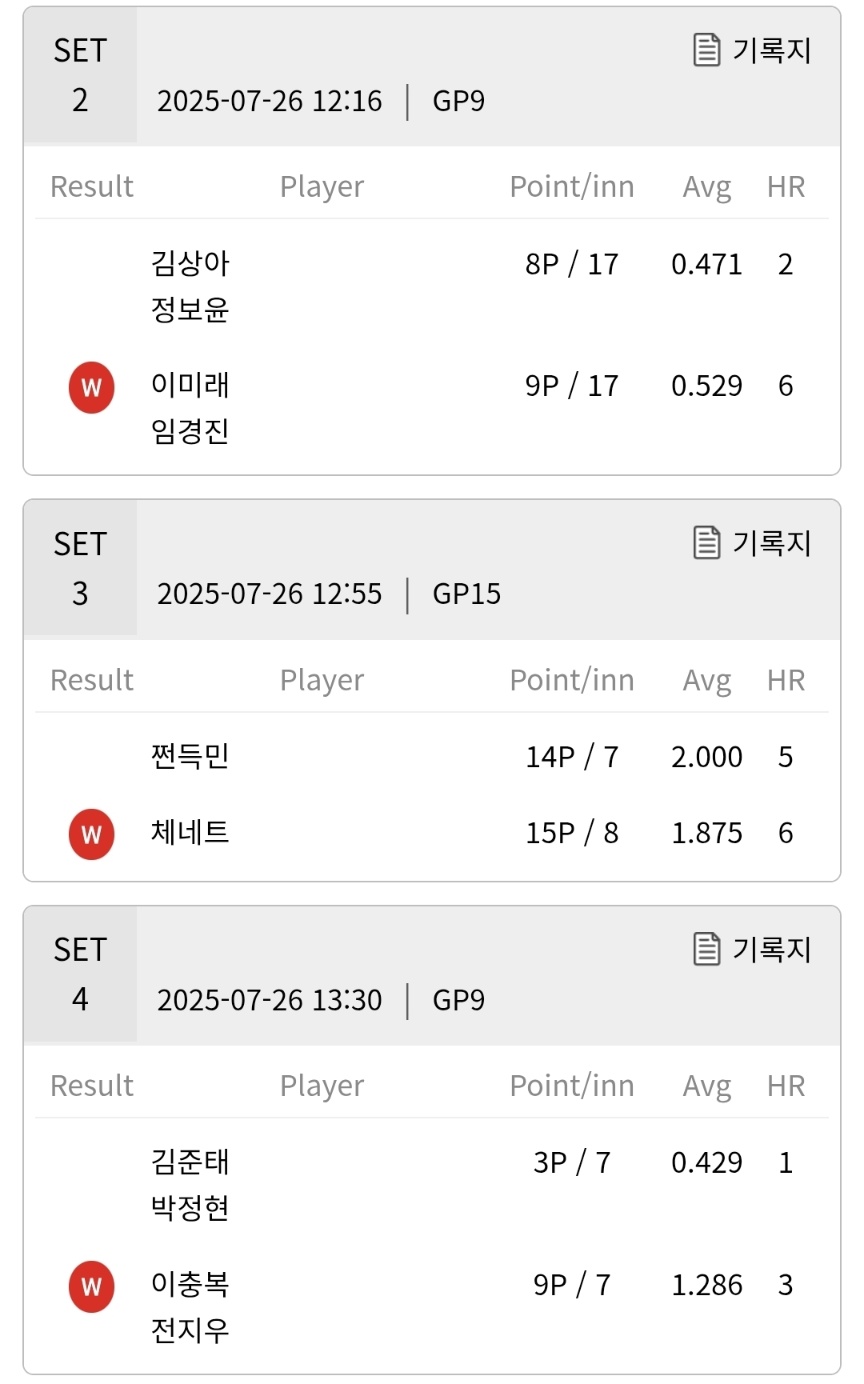
Task: Click the GP15 label in SET 3
Action: [467, 594]
